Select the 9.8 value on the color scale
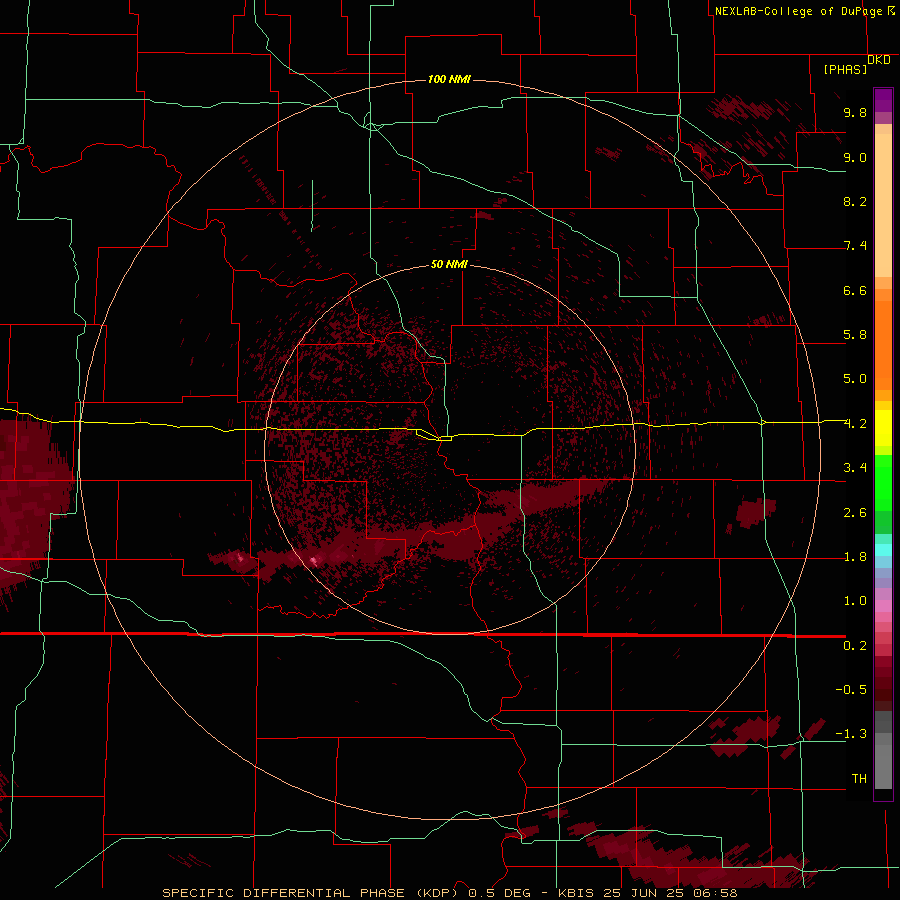This screenshot has width=900, height=900. [x=855, y=112]
